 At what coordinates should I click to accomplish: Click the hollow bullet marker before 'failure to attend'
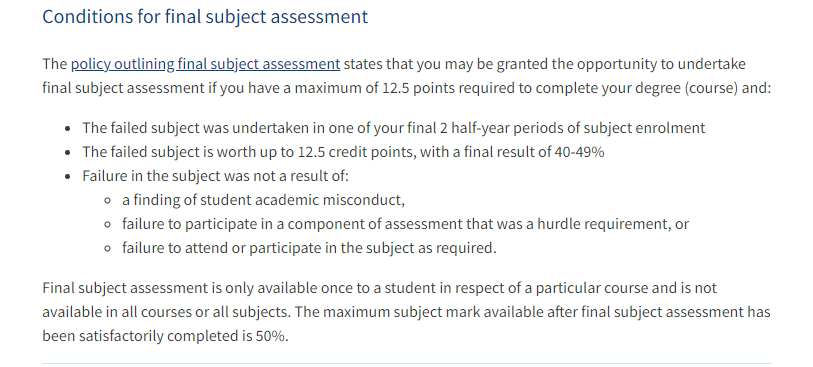108,248
